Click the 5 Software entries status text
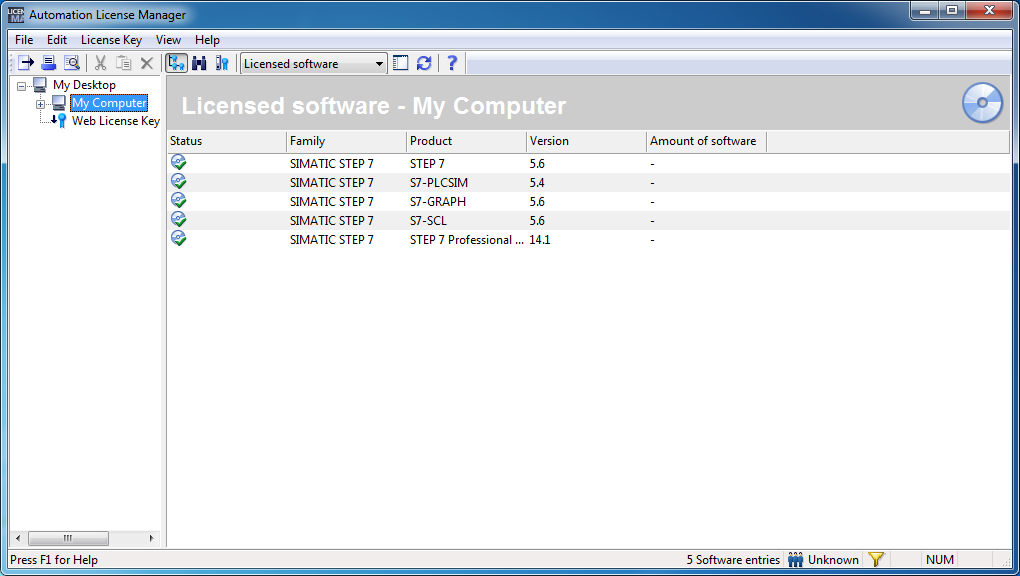 pos(733,560)
